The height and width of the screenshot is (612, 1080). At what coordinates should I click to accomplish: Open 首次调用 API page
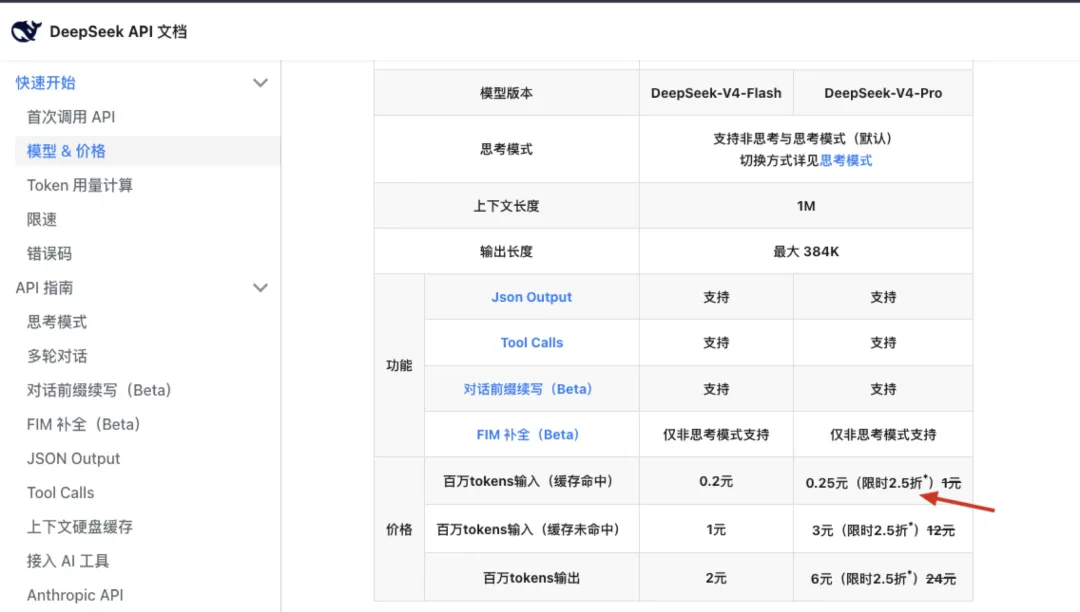pos(71,117)
